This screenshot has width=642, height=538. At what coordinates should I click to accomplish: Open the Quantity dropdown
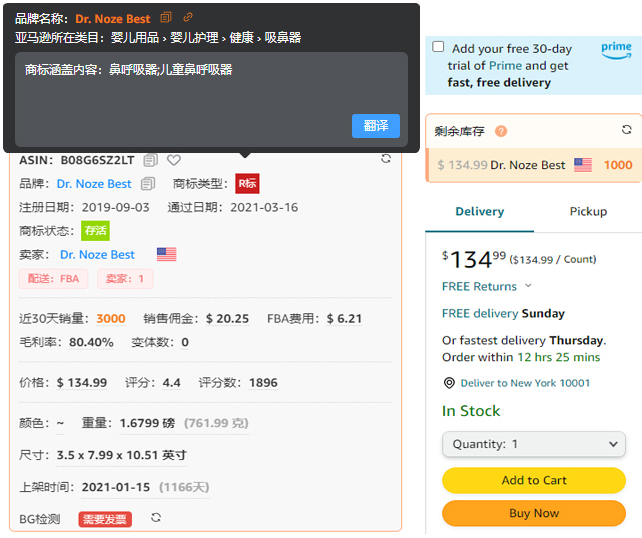coord(534,444)
